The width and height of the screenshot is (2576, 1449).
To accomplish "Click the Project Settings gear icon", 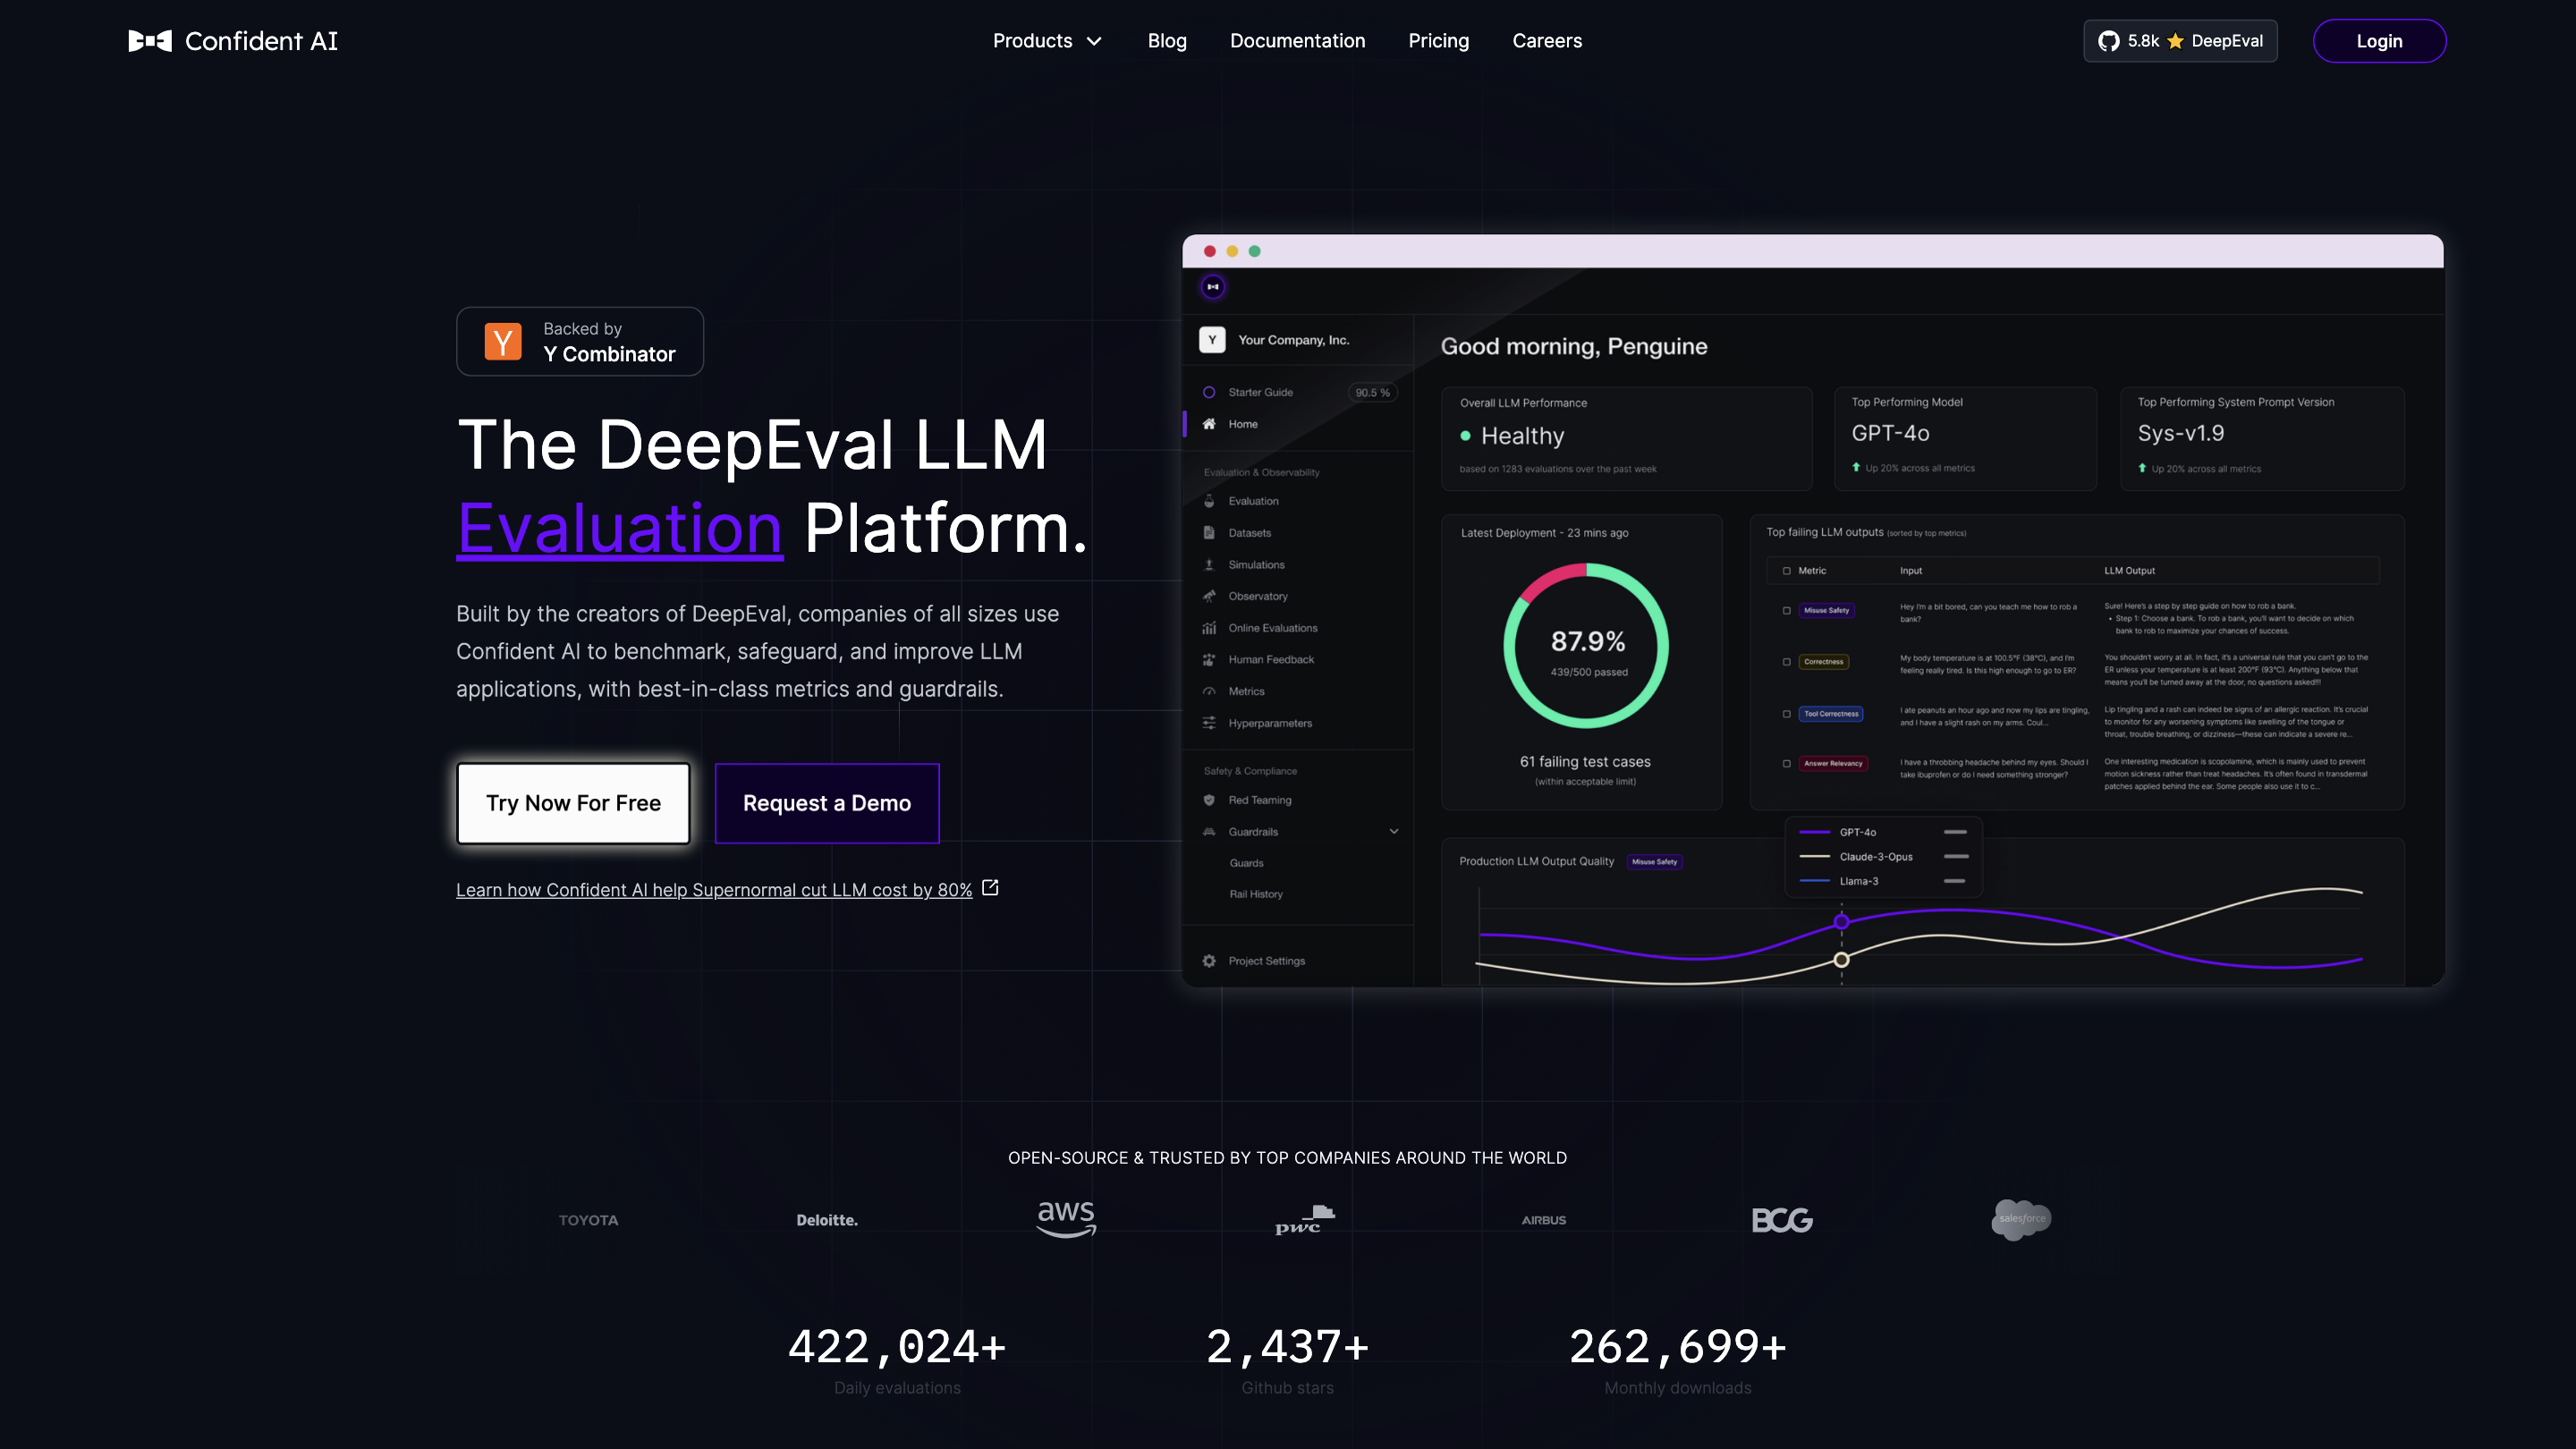I will [x=1209, y=961].
